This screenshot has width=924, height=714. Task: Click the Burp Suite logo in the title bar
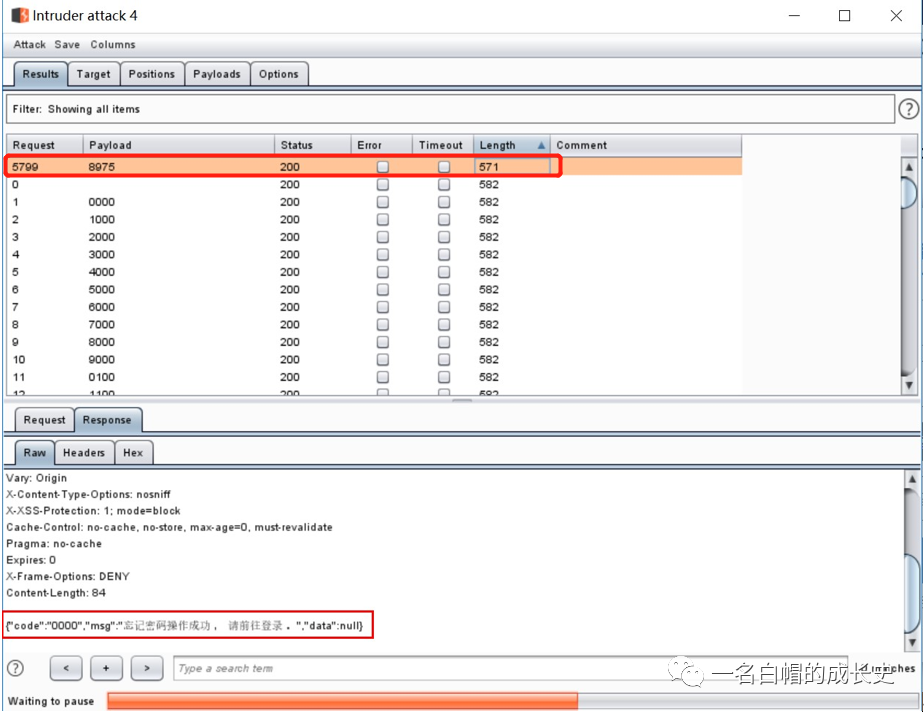(19, 15)
